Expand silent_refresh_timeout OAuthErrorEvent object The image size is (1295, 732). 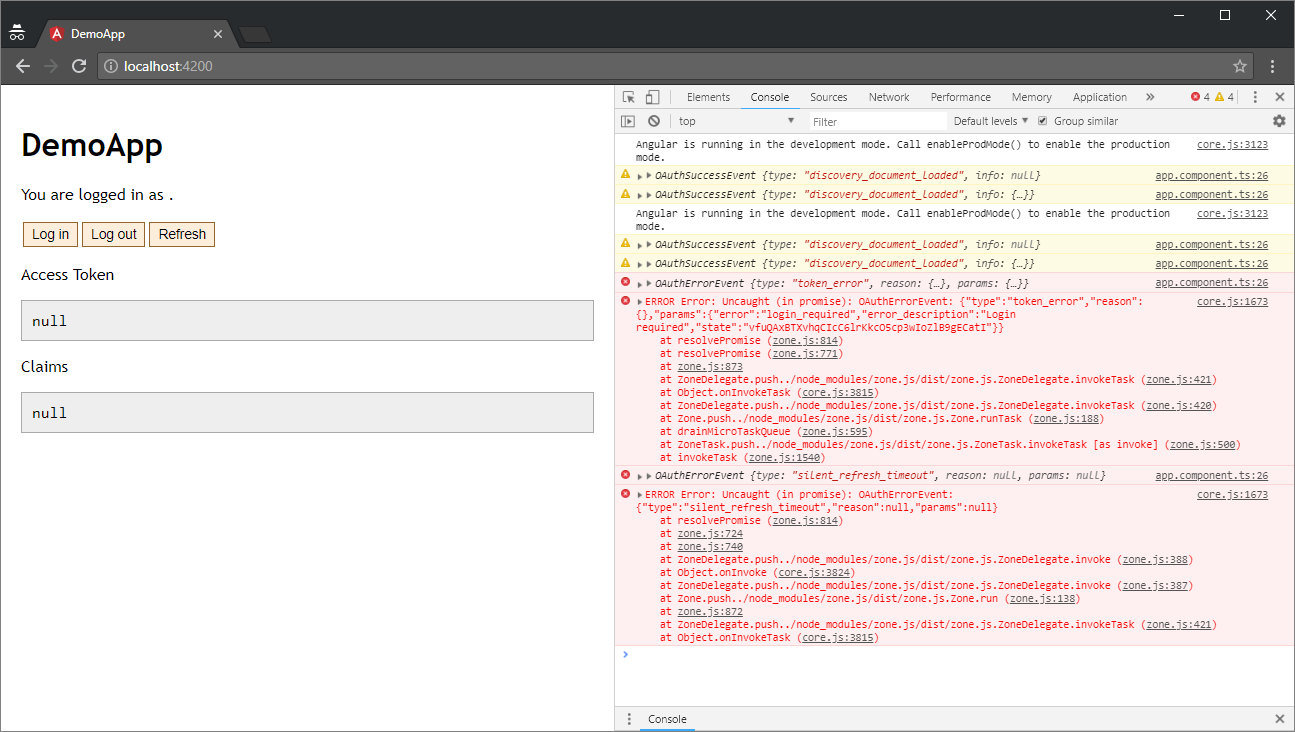649,476
